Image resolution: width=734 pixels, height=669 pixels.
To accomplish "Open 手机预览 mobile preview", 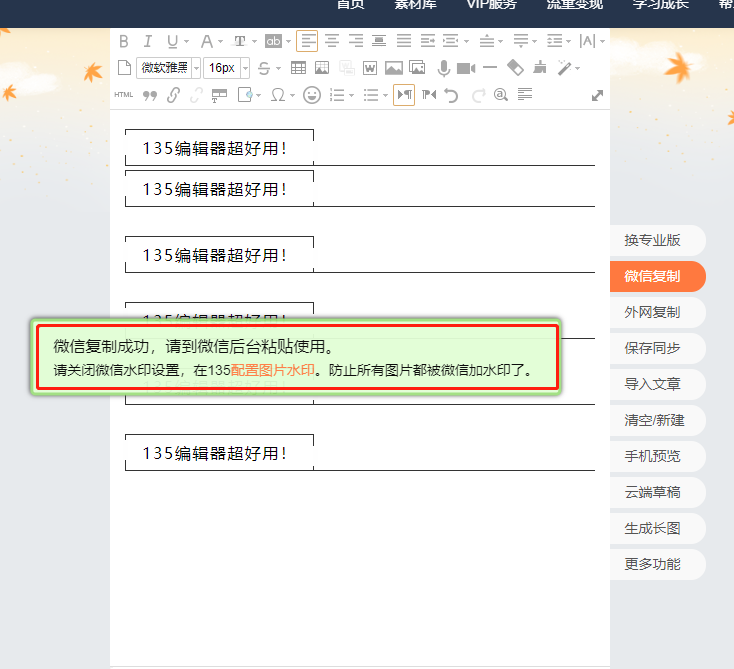I will (x=658, y=456).
